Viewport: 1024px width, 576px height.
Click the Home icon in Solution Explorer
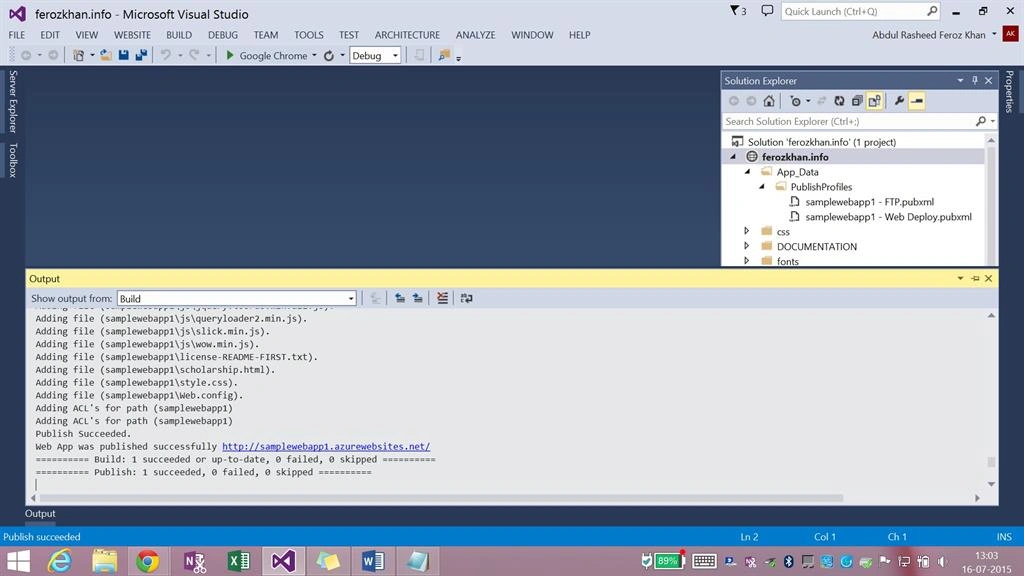(769, 101)
